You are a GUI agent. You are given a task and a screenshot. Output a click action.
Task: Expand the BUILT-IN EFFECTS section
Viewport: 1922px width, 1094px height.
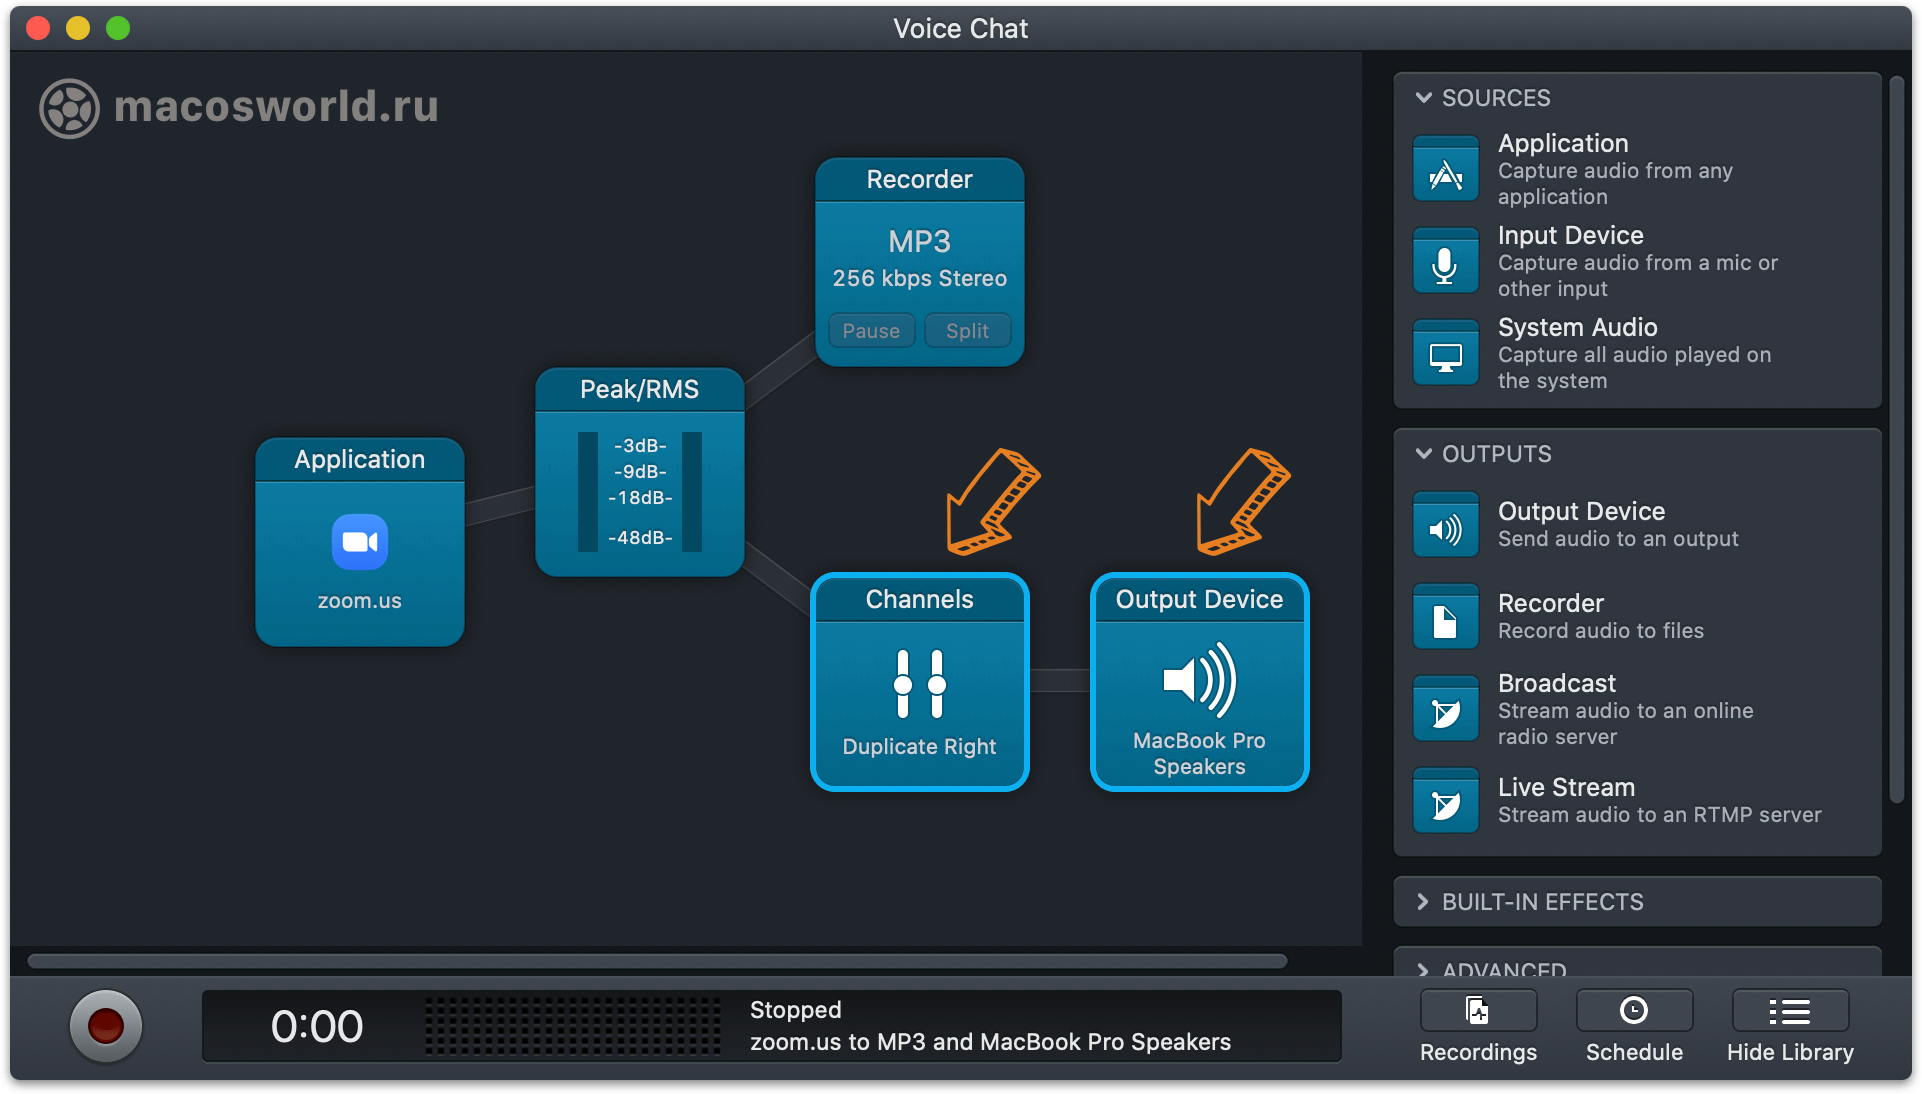tap(1424, 902)
